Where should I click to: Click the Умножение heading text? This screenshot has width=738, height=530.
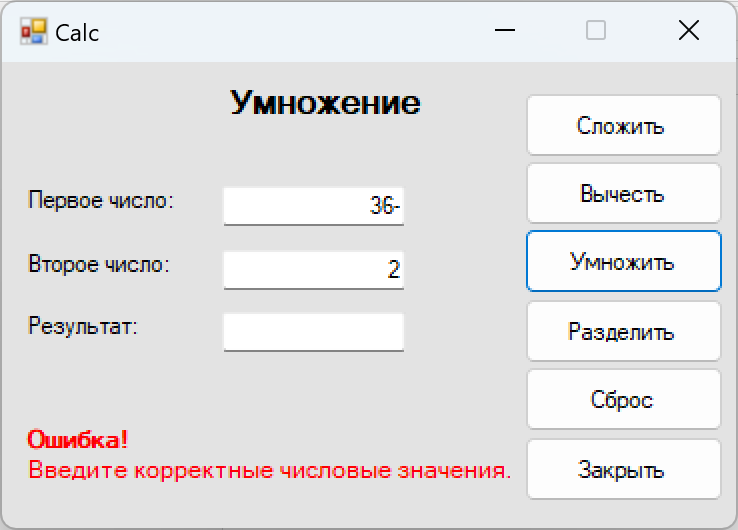(325, 102)
